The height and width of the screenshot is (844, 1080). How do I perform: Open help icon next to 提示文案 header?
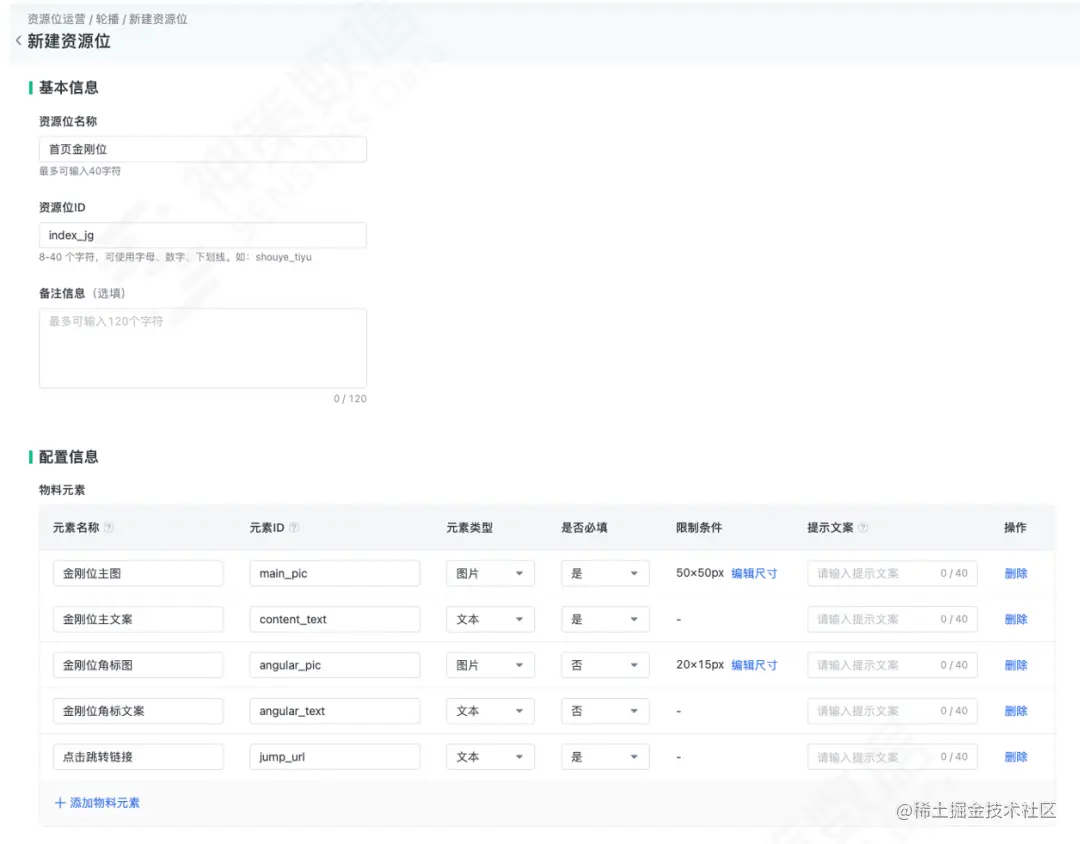pos(863,528)
